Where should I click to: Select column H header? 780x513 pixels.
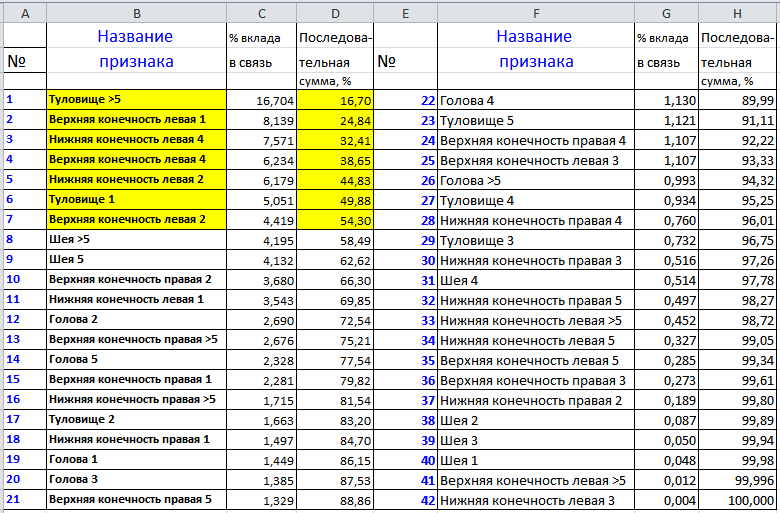pos(738,13)
